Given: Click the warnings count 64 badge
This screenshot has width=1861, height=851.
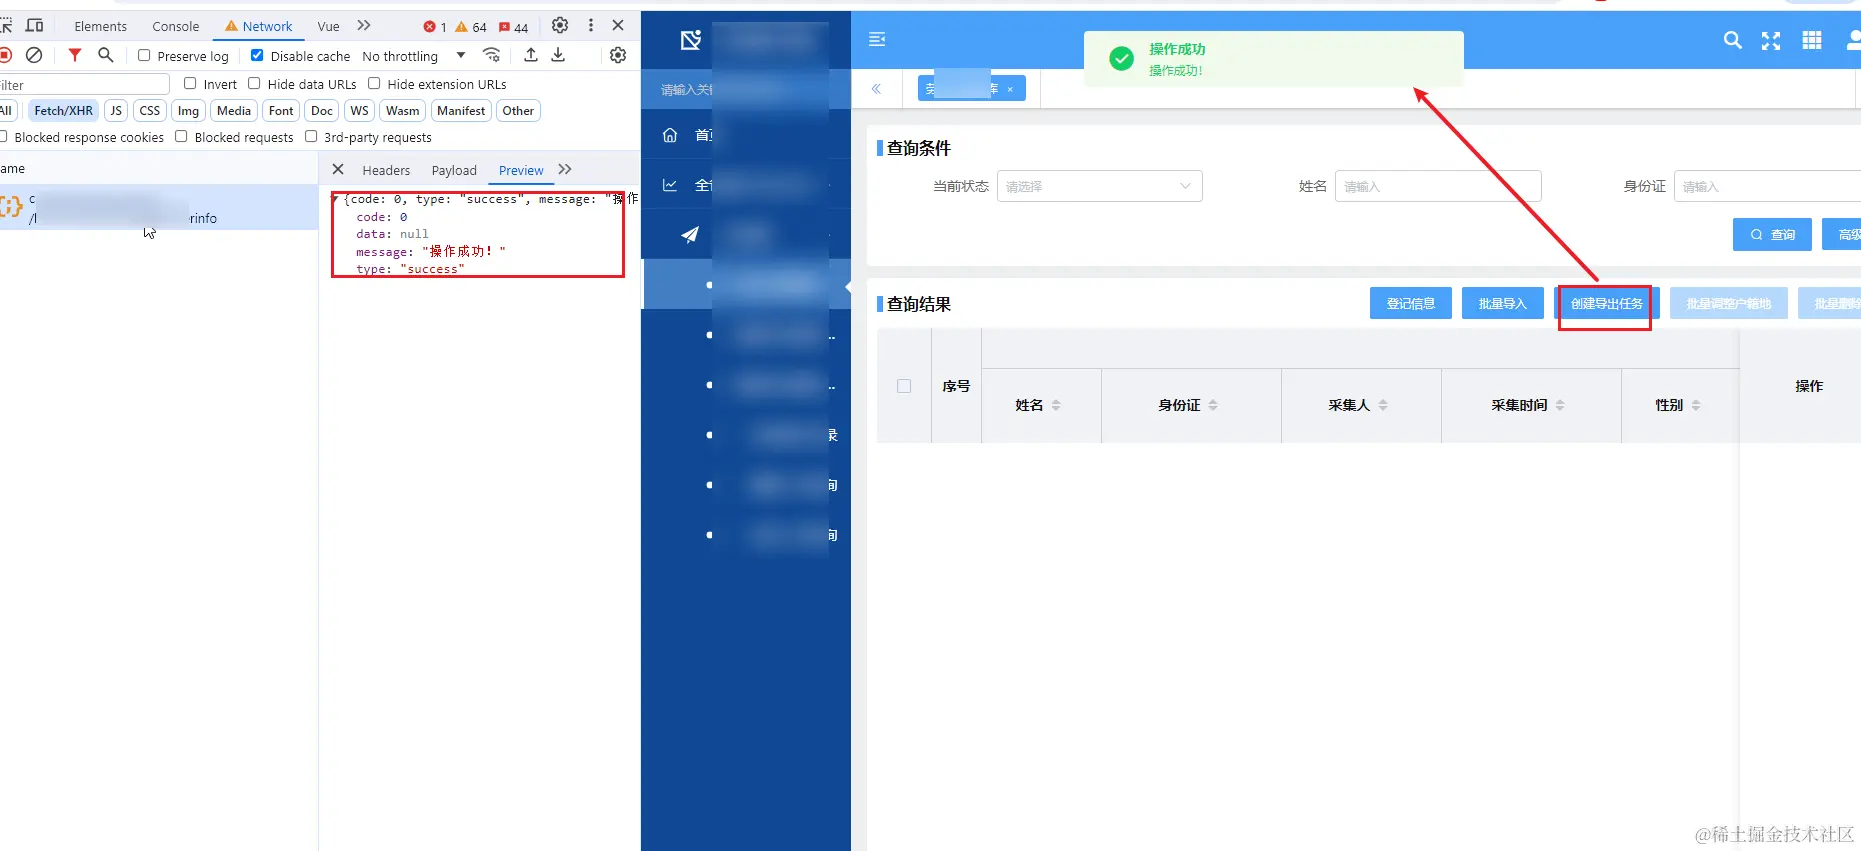Looking at the screenshot, I should (471, 27).
